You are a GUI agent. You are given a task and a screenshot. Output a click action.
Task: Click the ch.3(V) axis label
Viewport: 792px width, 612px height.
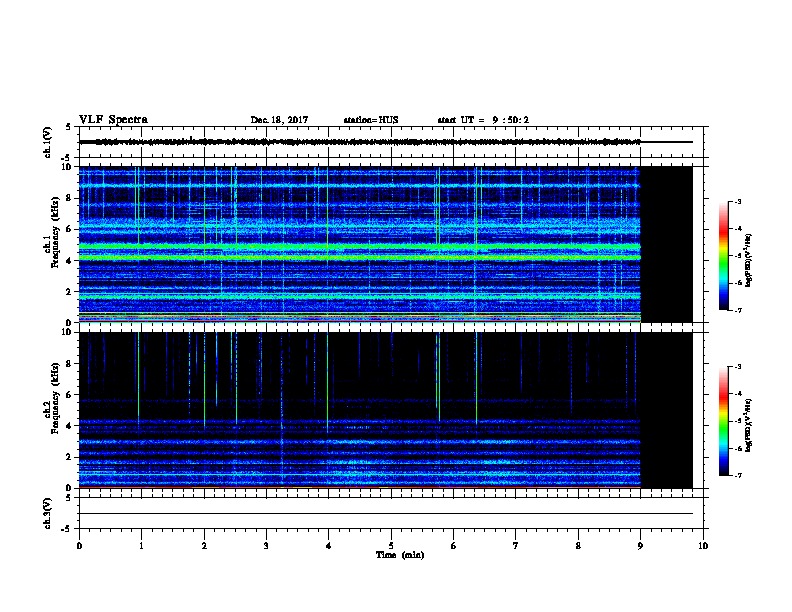click(48, 513)
